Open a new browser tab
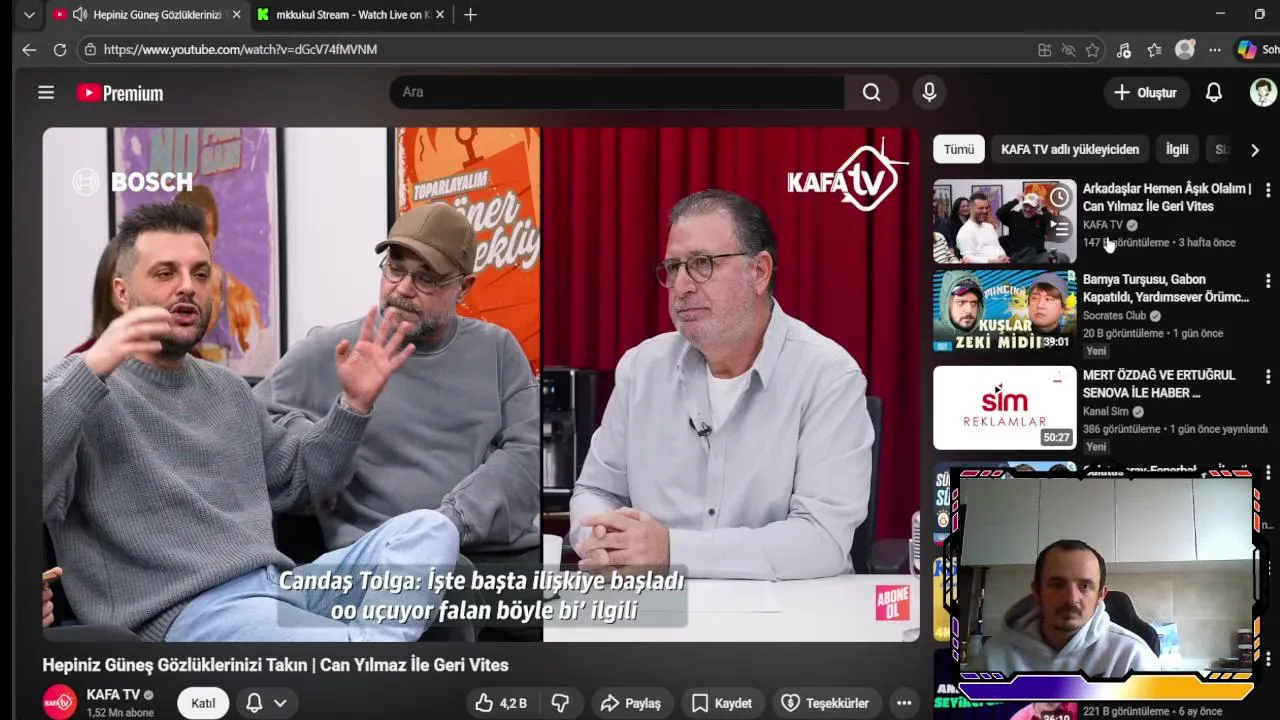1280x720 pixels. [470, 15]
